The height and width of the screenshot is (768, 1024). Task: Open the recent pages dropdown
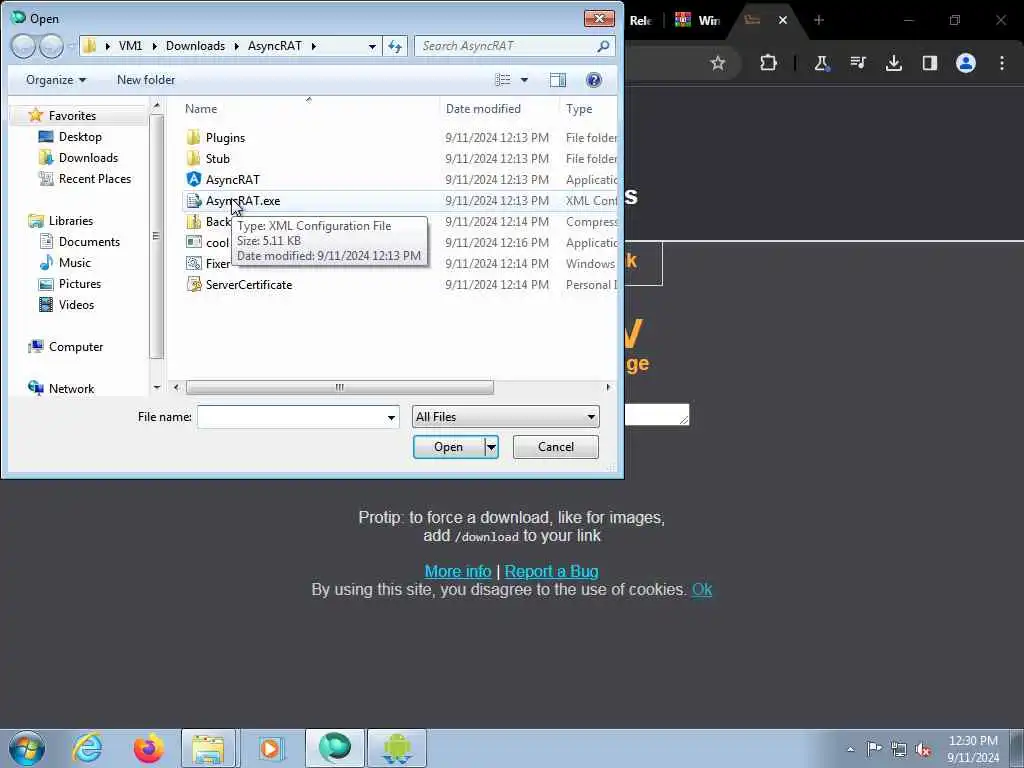[71, 46]
